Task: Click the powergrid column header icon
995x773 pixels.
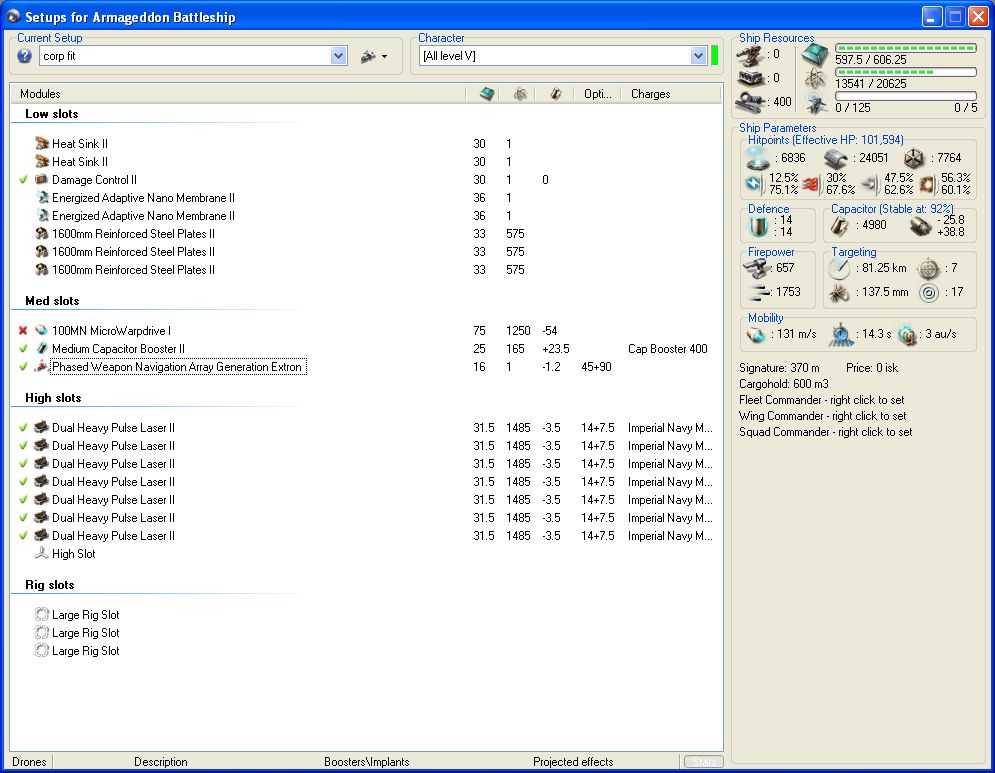Action: click(520, 94)
